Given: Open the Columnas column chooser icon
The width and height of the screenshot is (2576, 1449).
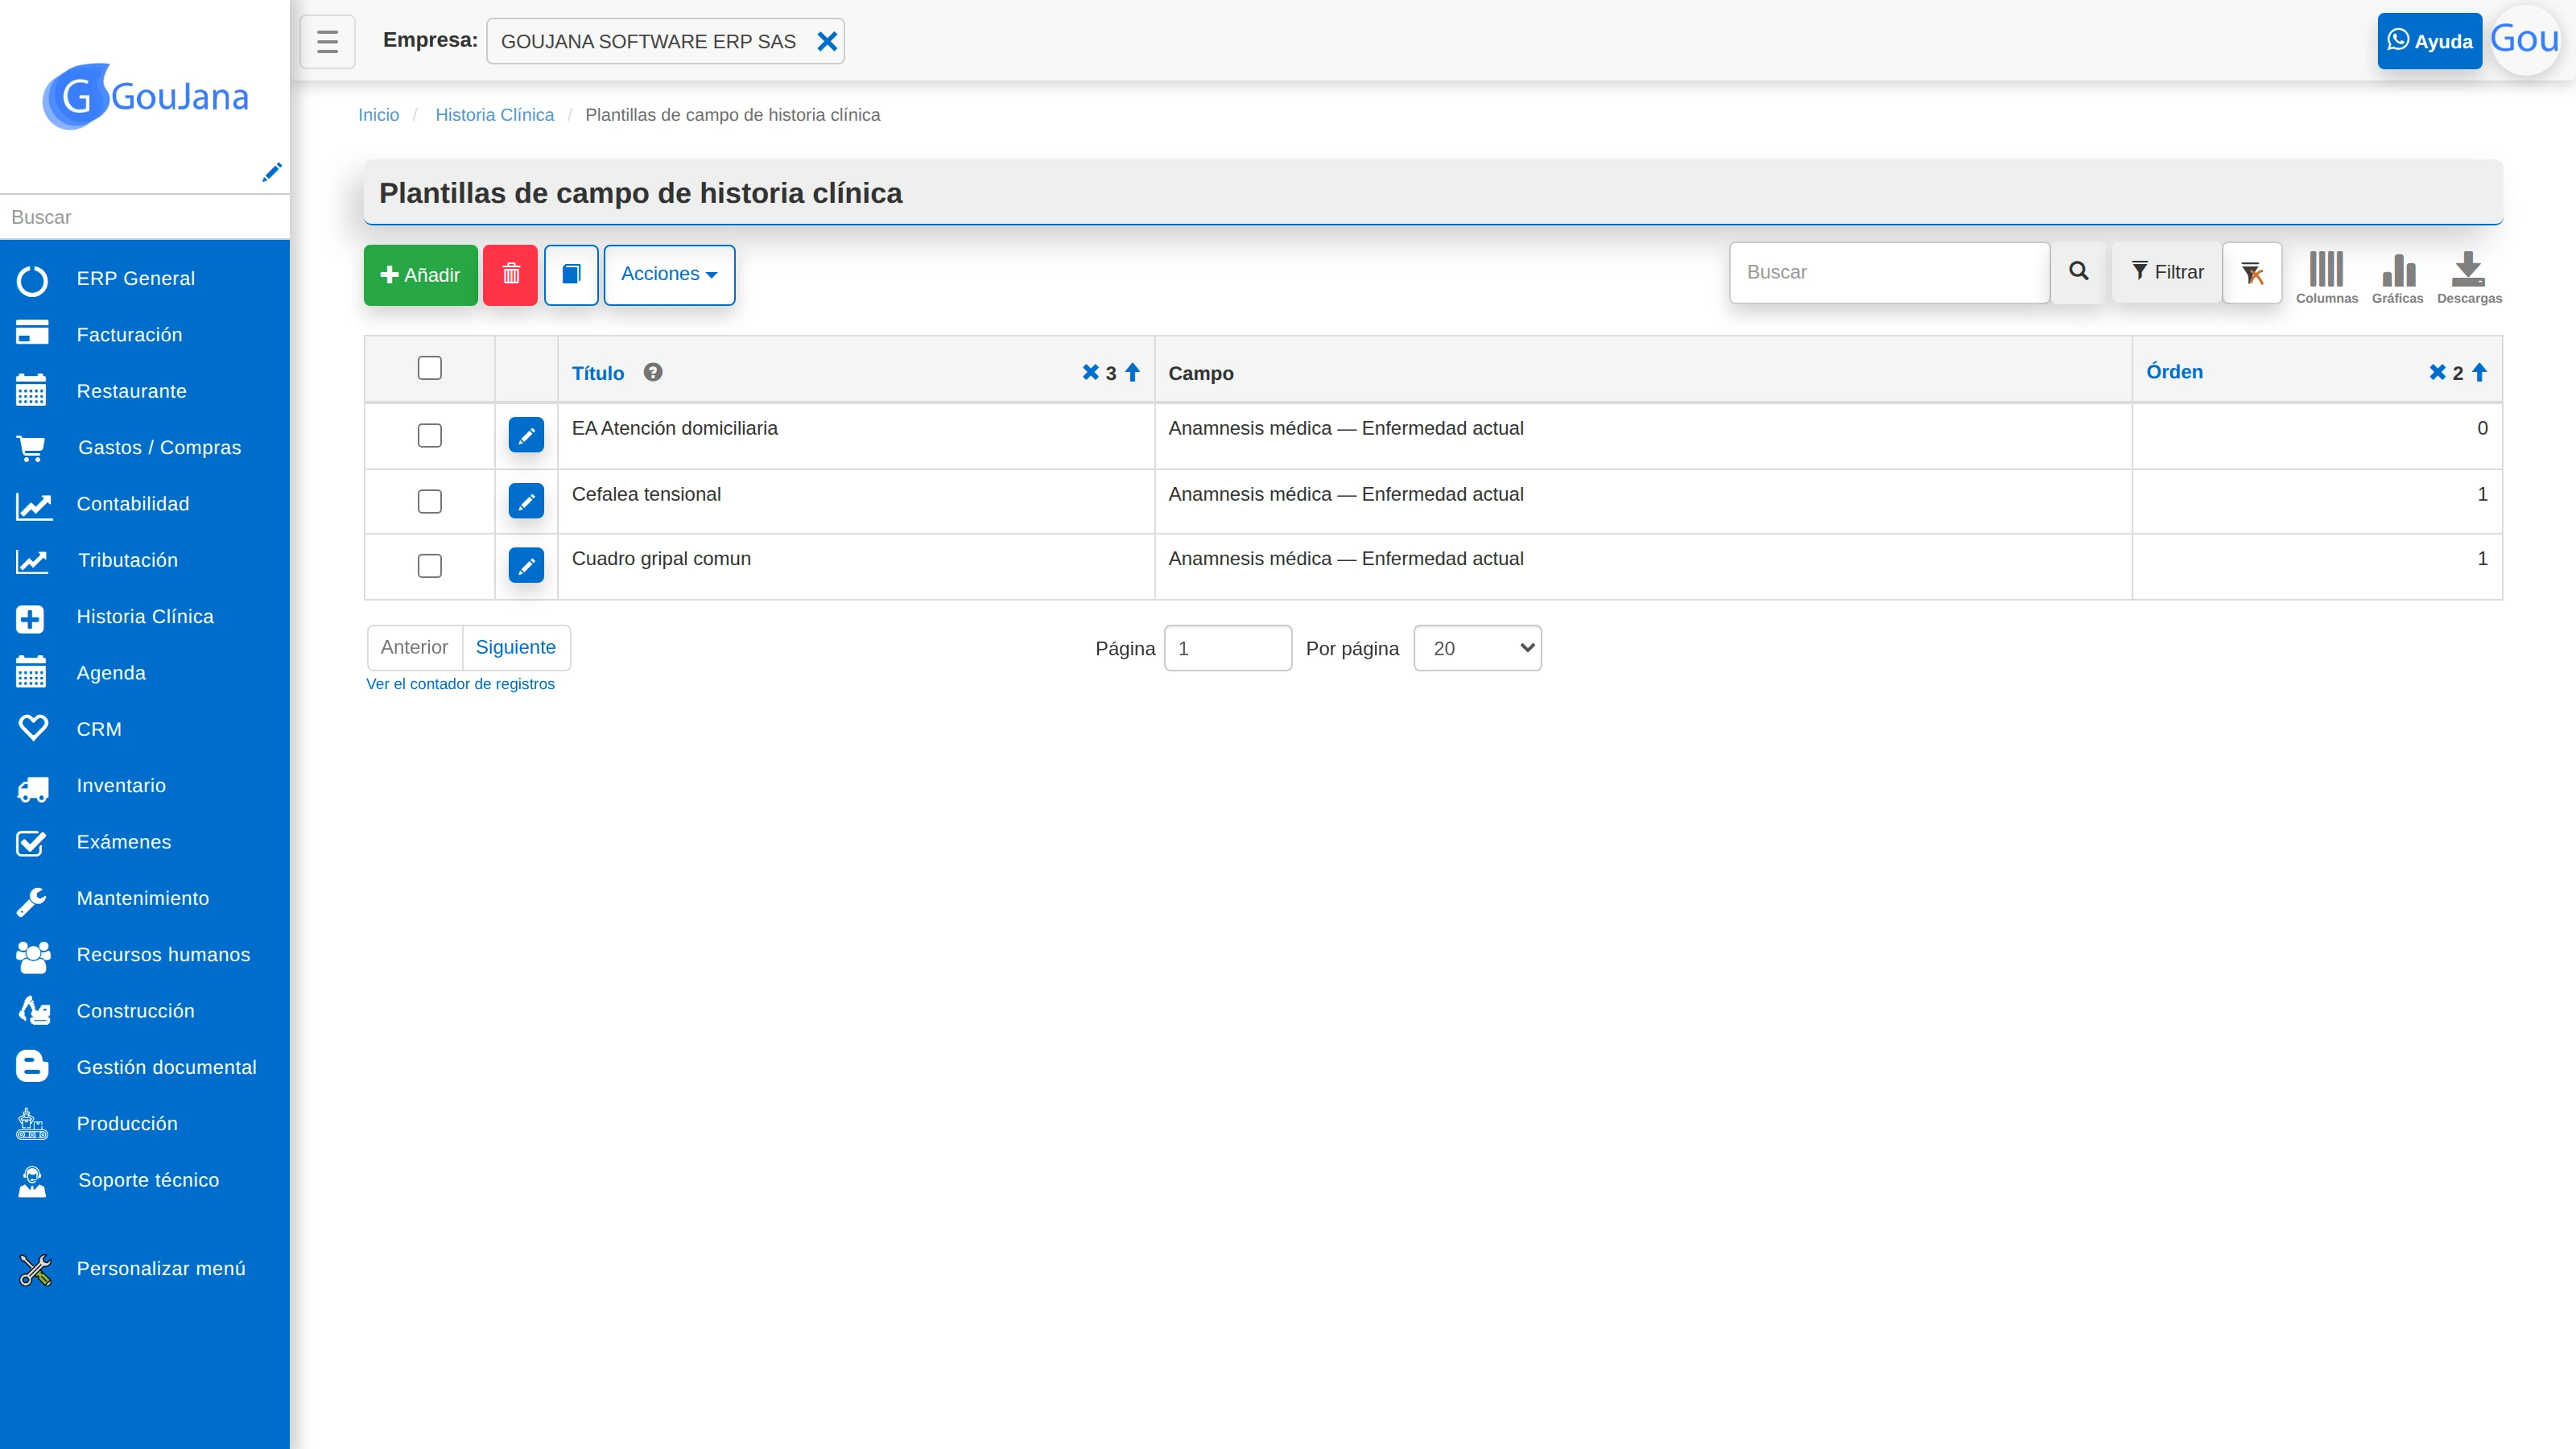Looking at the screenshot, I should pyautogui.click(x=2326, y=277).
